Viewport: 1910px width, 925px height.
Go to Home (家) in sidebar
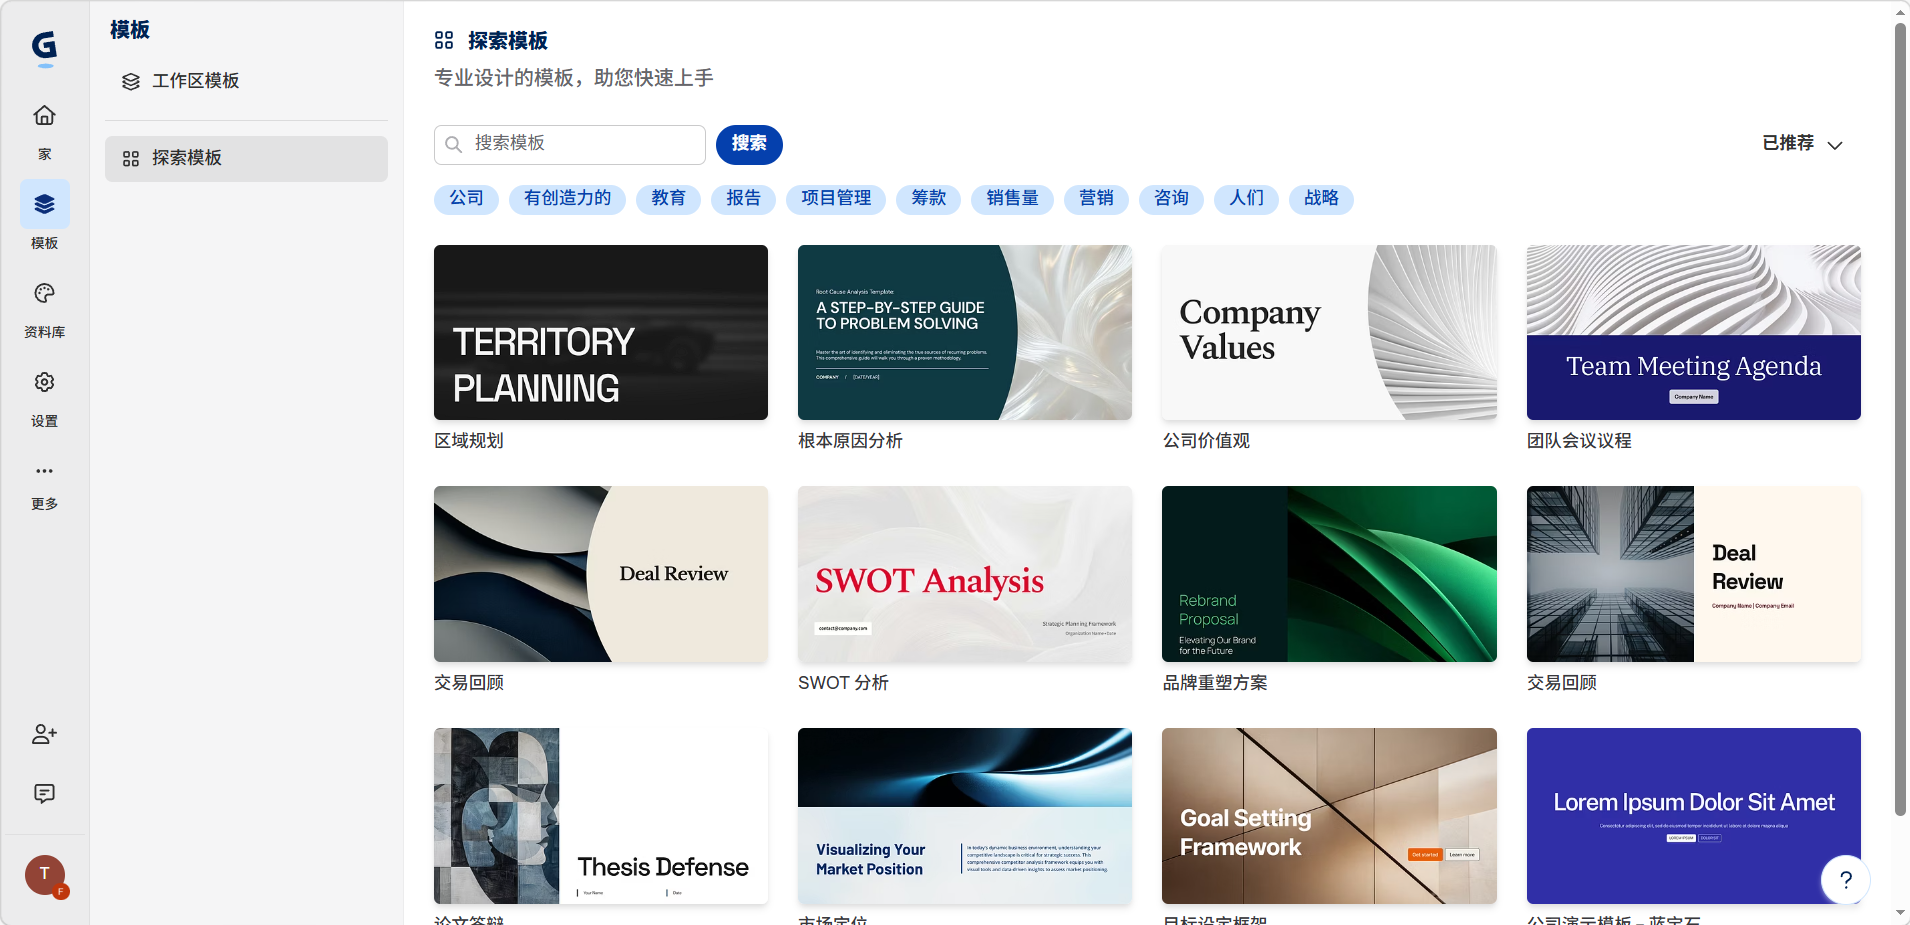click(x=44, y=116)
